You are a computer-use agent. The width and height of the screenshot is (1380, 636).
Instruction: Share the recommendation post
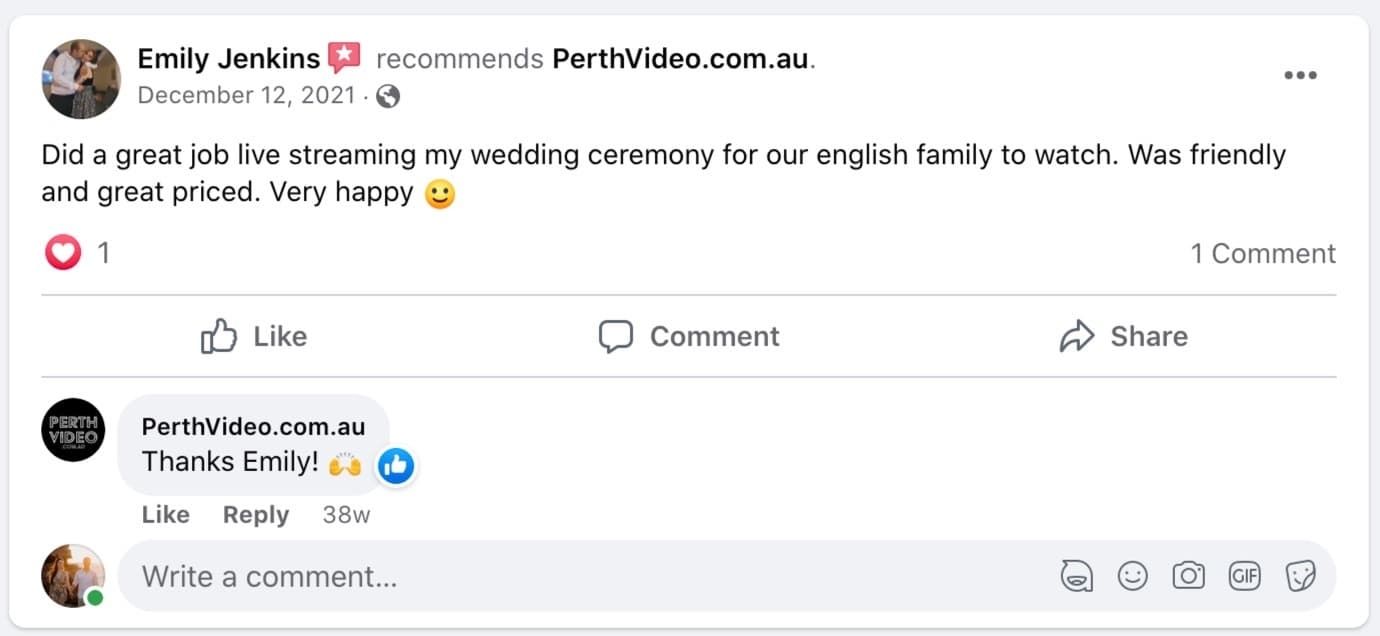click(x=1123, y=336)
